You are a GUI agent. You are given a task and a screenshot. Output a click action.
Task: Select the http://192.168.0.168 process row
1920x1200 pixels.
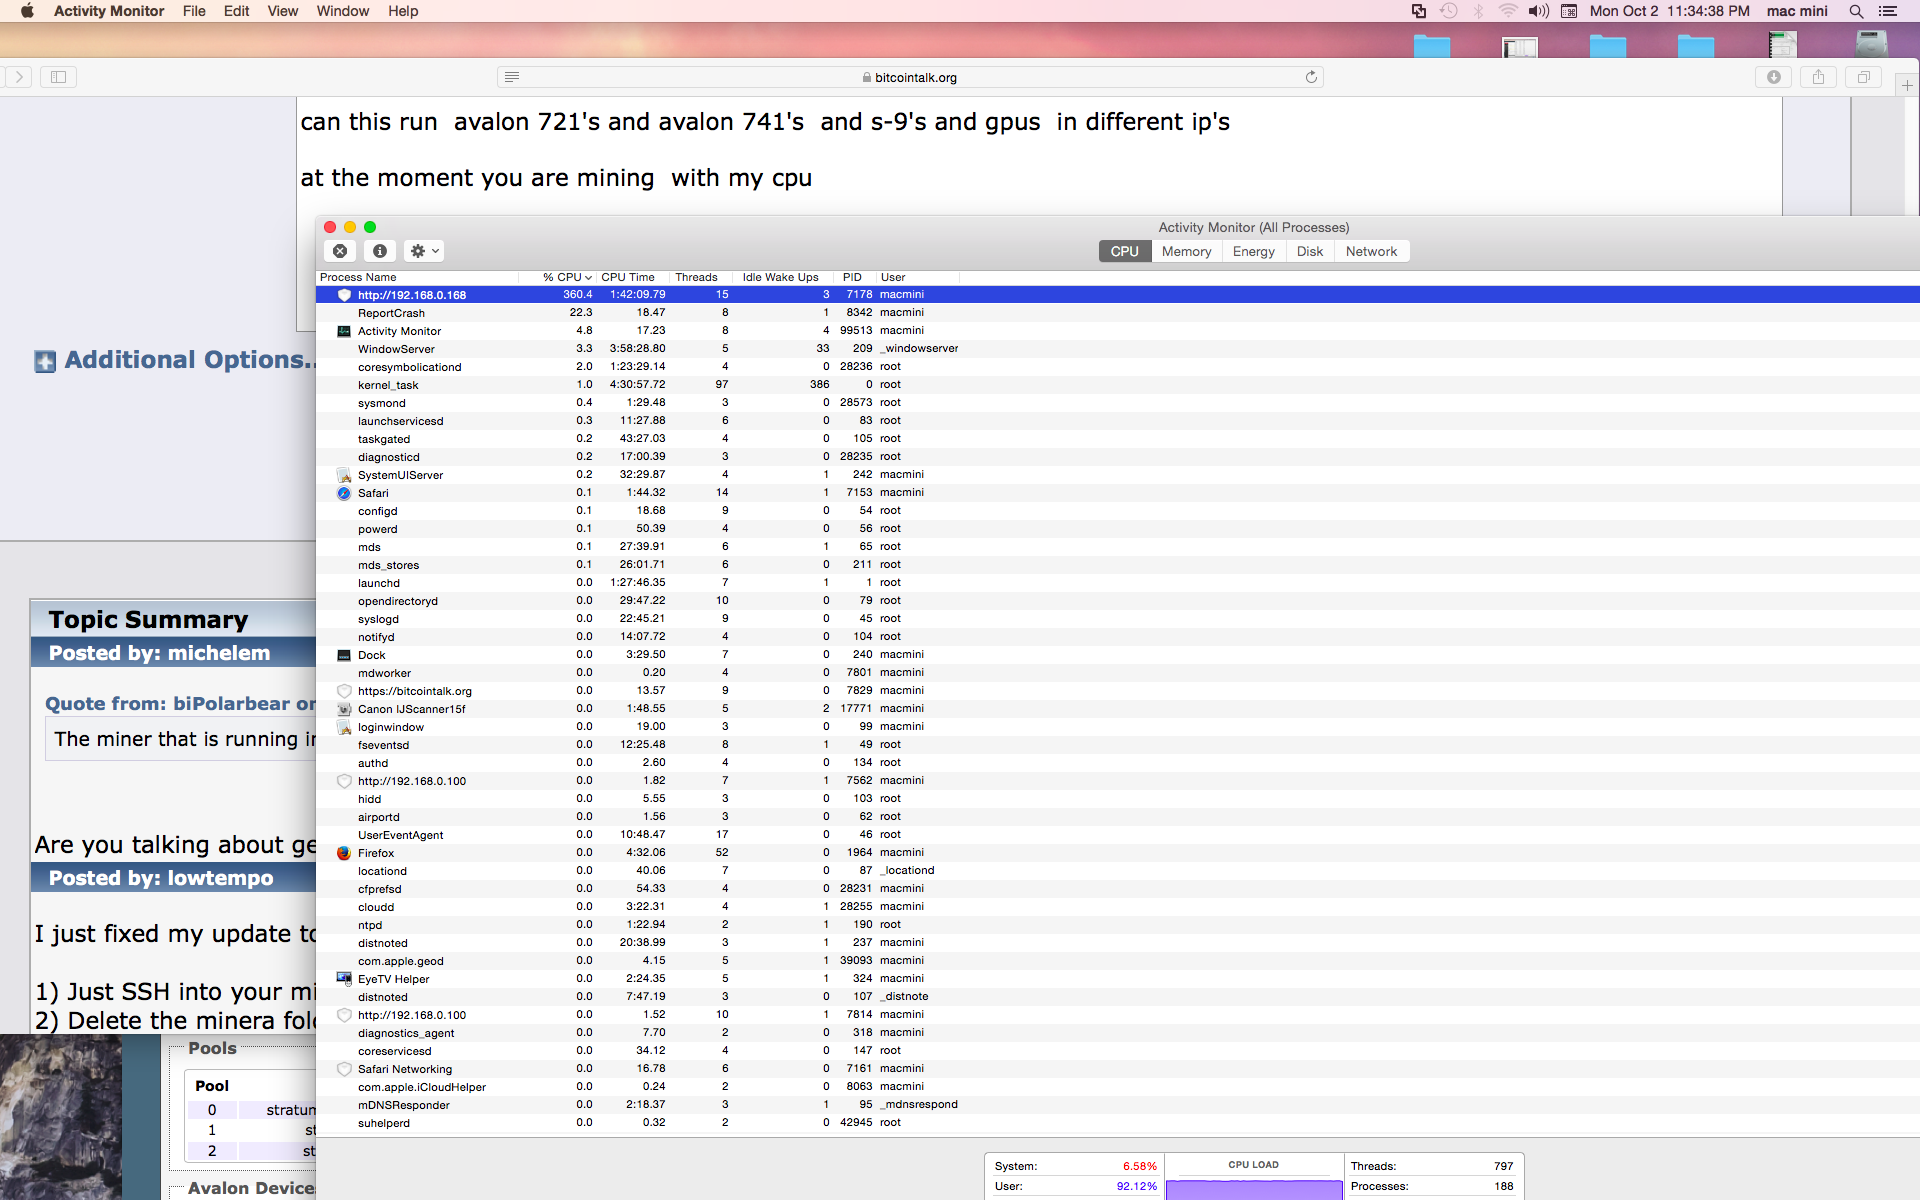pyautogui.click(x=1117, y=295)
